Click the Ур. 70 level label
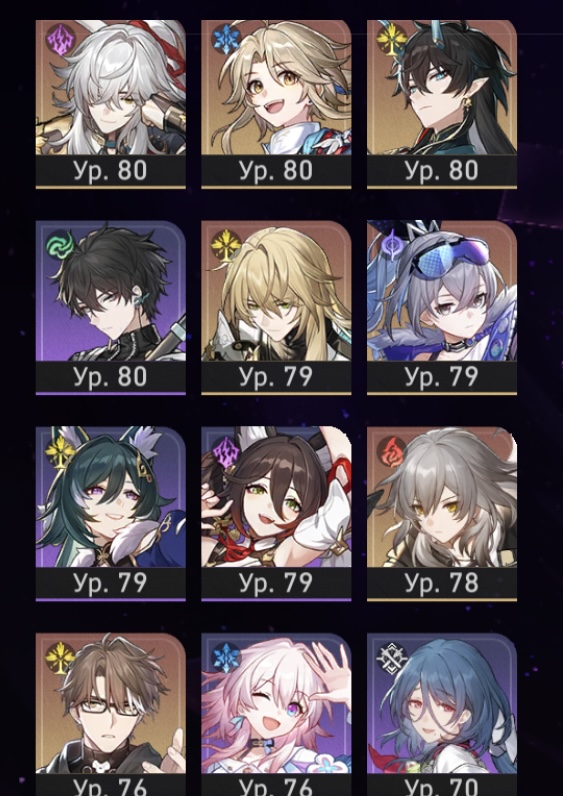The width and height of the screenshot is (563, 796). coord(442,786)
